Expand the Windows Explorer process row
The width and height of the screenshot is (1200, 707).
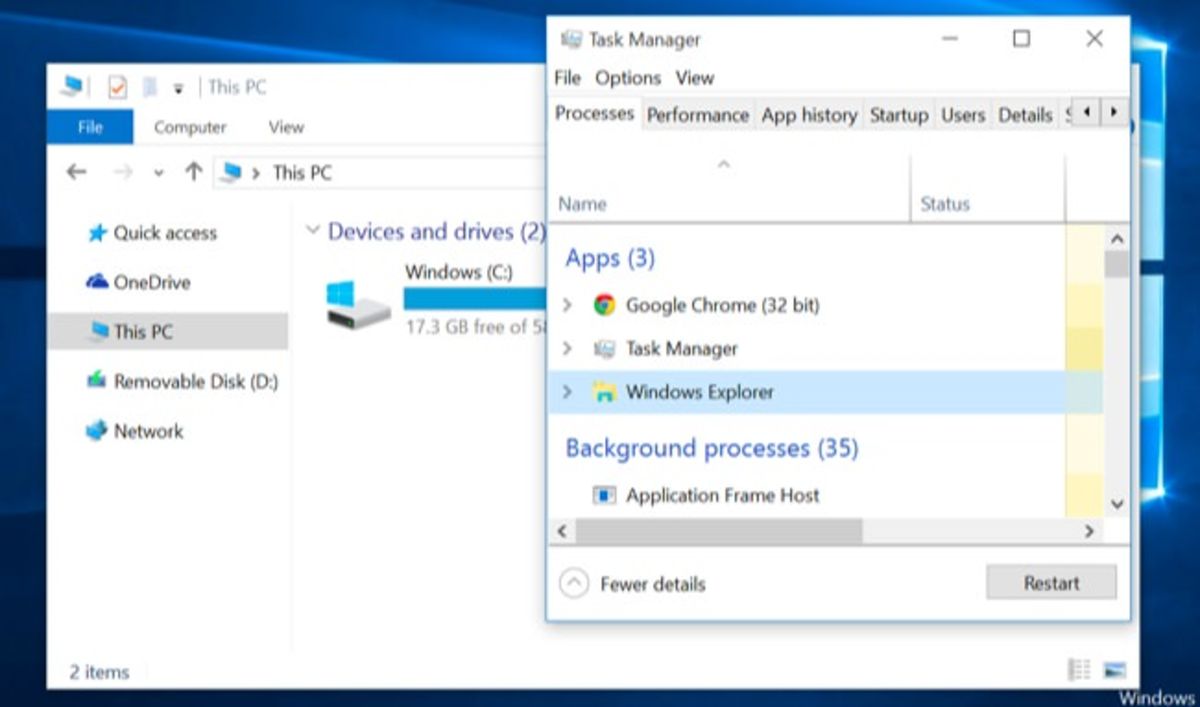(568, 392)
